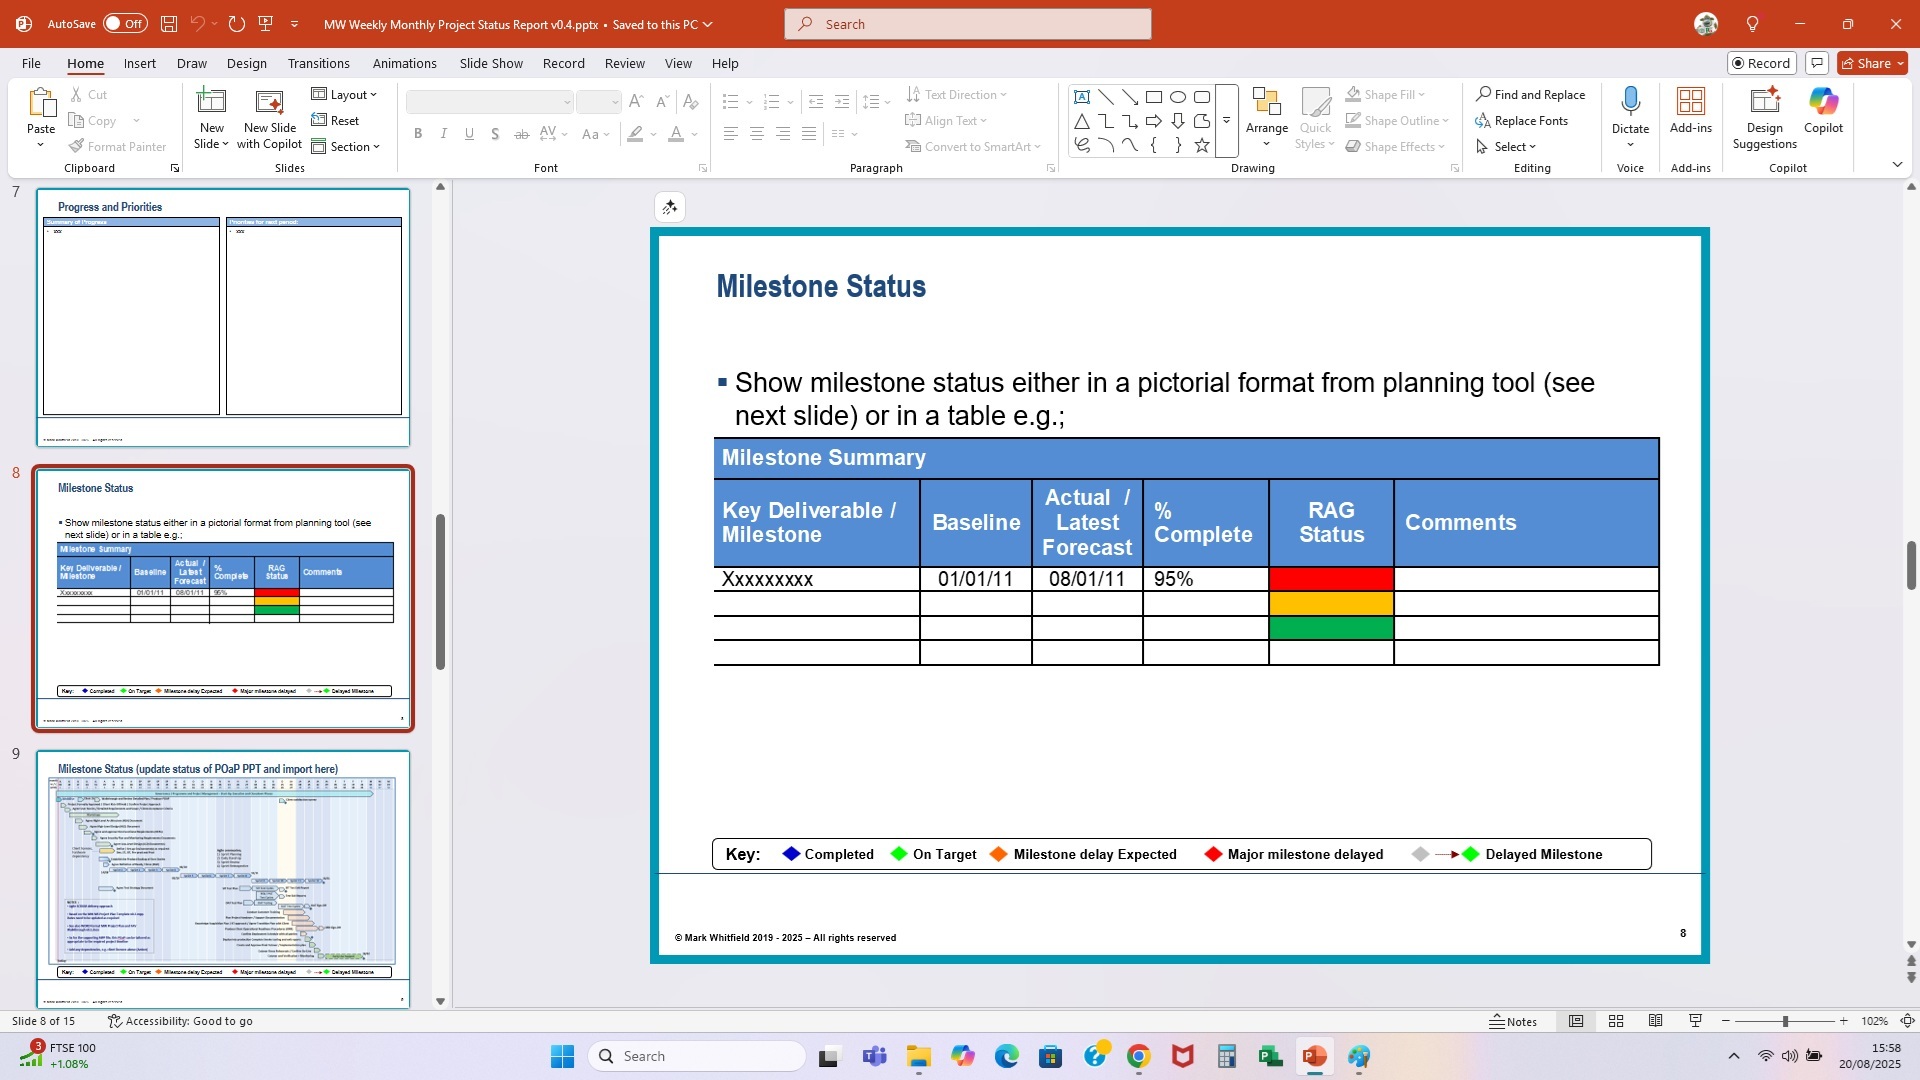The height and width of the screenshot is (1080, 1920).
Task: Apply bold formatting
Action: coord(418,133)
